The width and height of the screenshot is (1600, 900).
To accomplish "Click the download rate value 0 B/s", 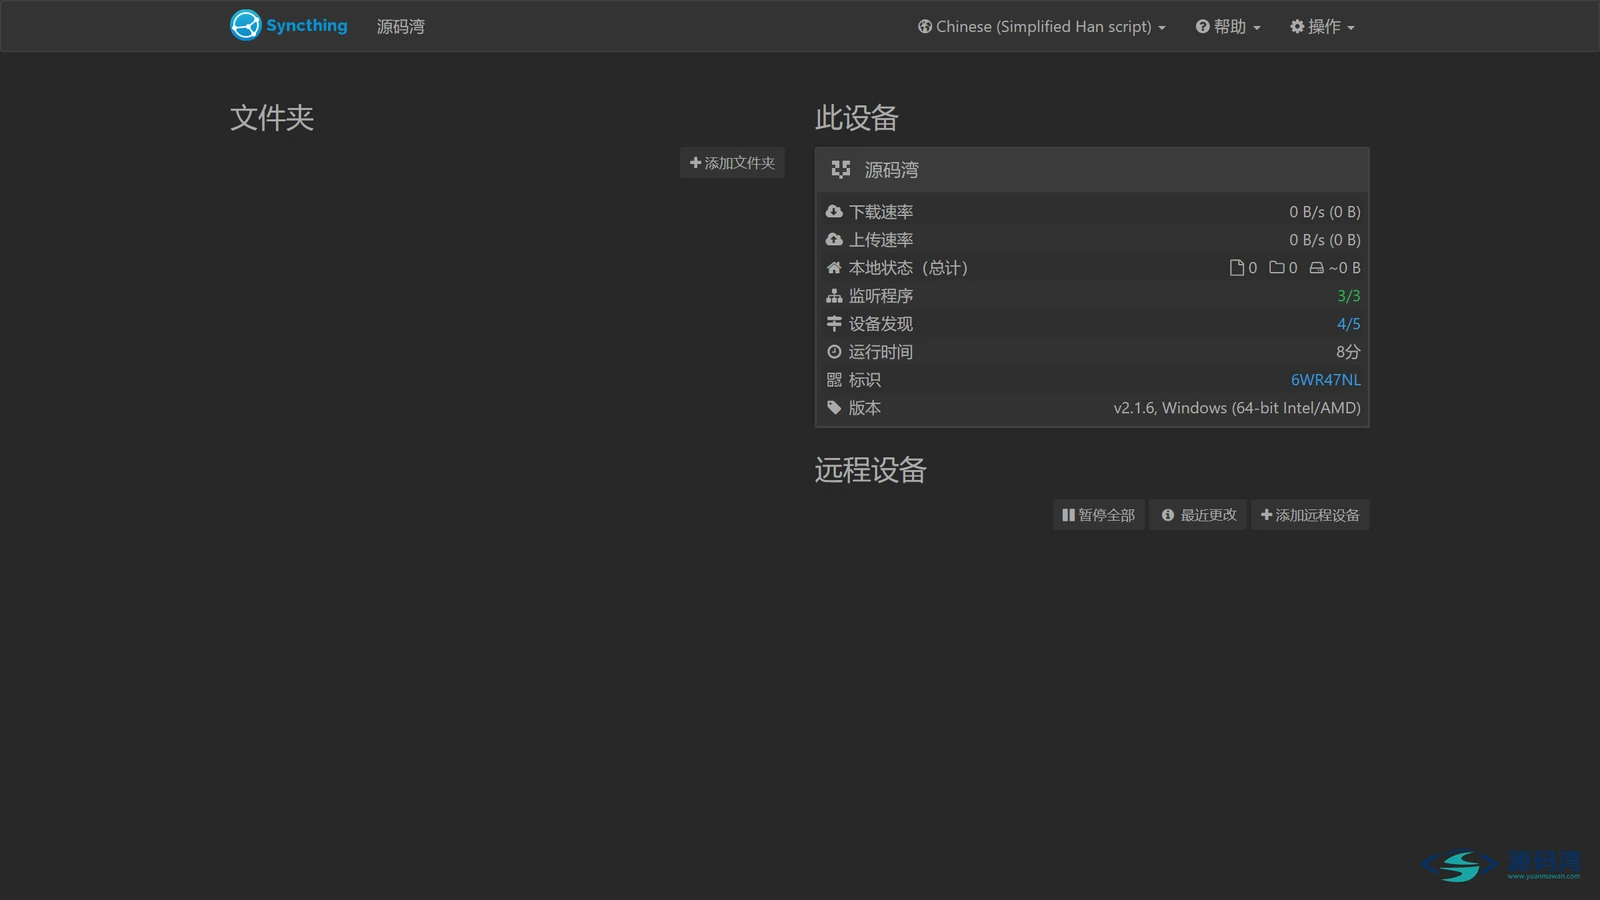I will click(1324, 212).
